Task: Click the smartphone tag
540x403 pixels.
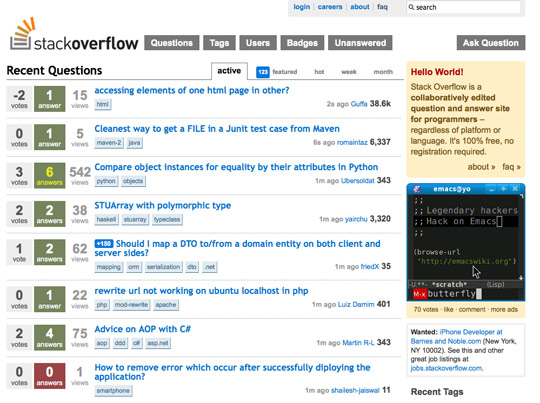Action: (x=113, y=391)
